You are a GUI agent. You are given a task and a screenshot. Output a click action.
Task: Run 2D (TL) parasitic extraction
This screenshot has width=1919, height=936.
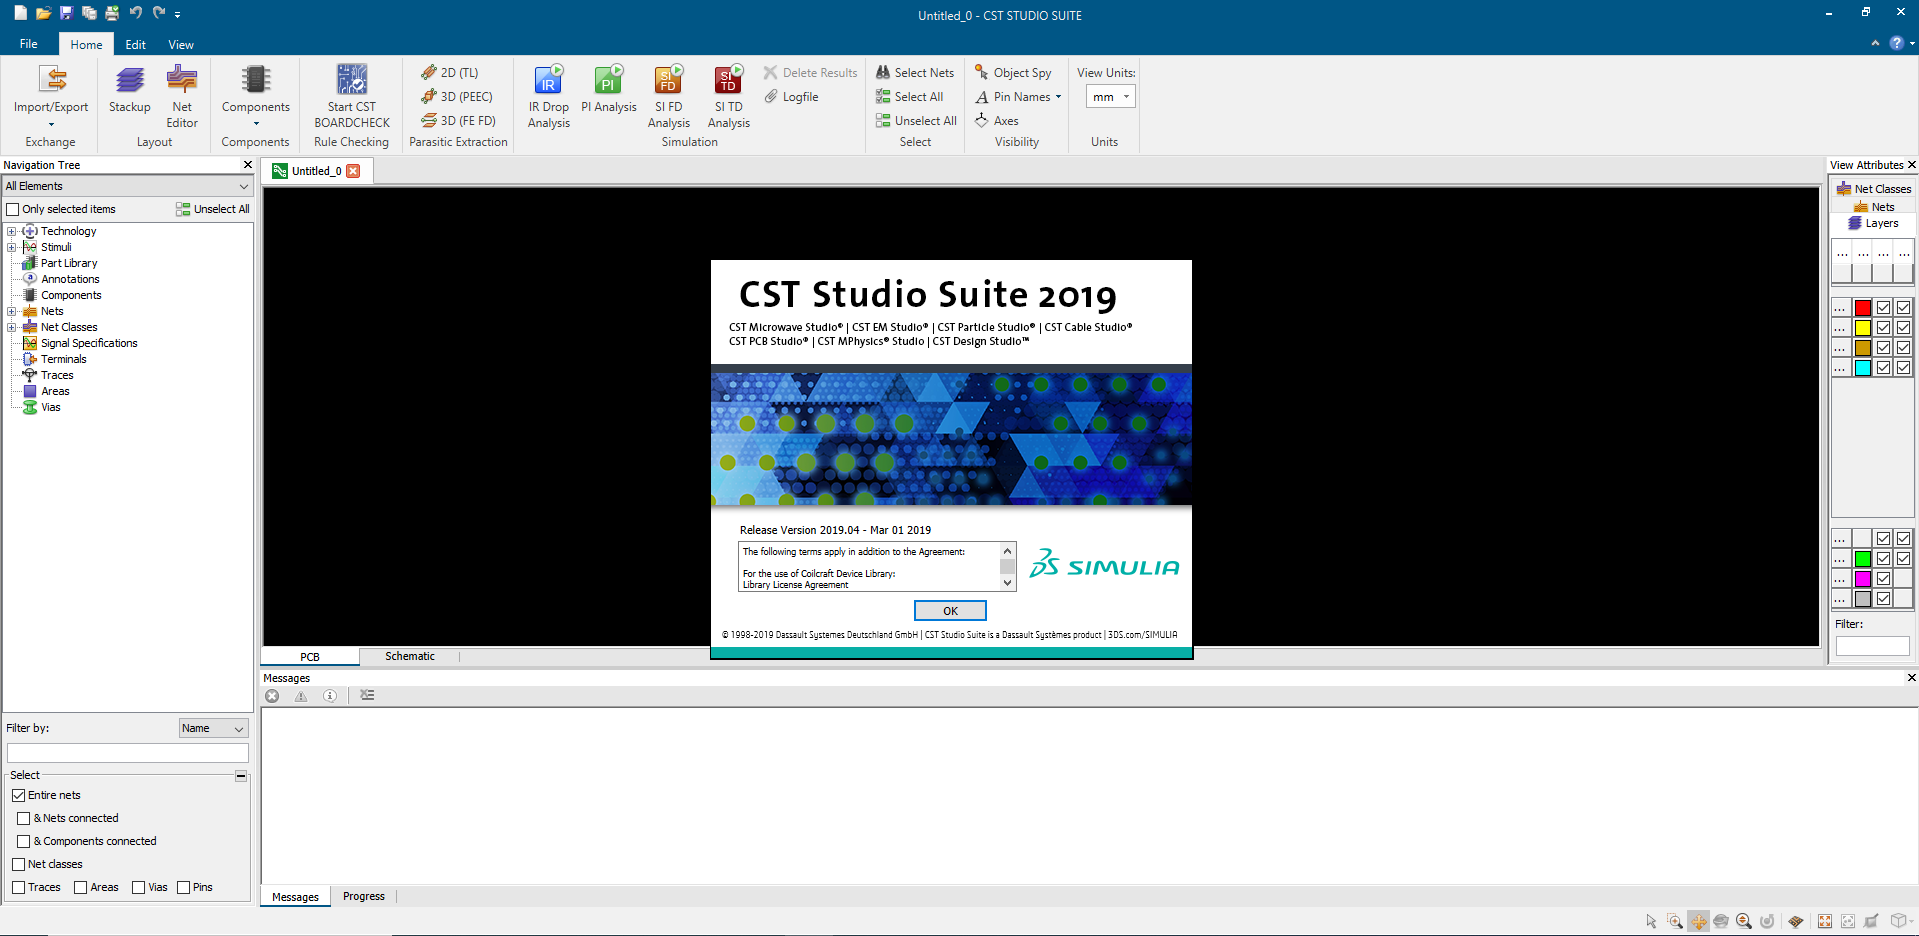(x=450, y=73)
